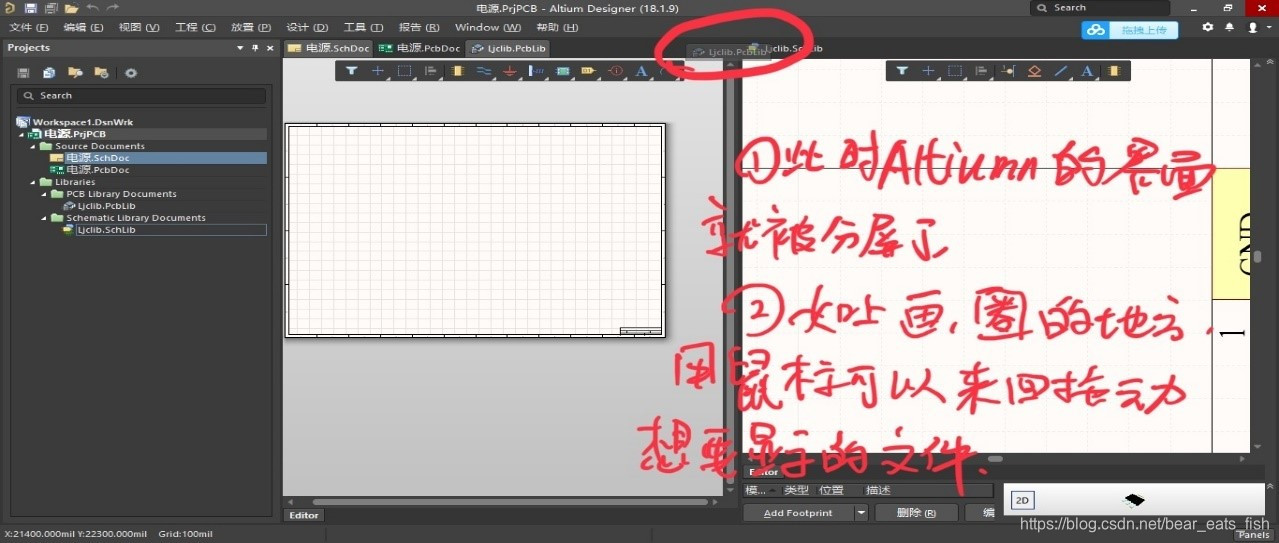Click the Projects panel save icon
Viewport: 1279px width, 543px height.
point(23,73)
